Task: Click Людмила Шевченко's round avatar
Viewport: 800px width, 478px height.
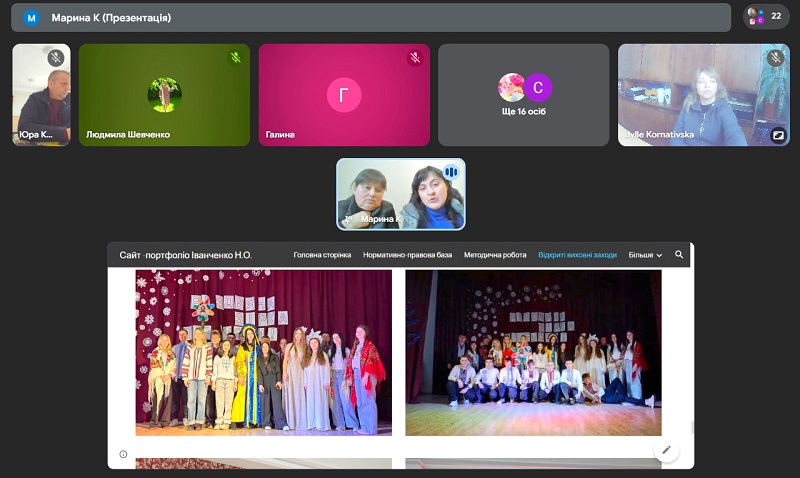Action: [x=164, y=94]
